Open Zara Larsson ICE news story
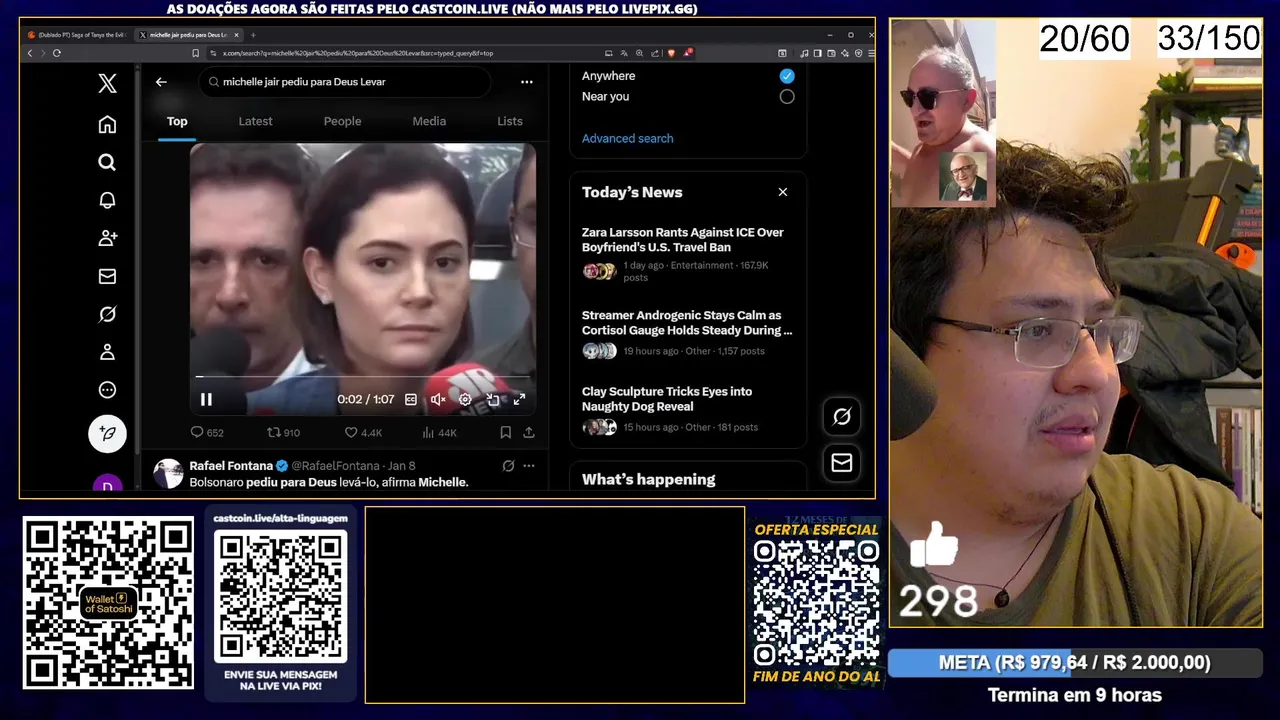This screenshot has width=1280, height=720. [x=688, y=254]
